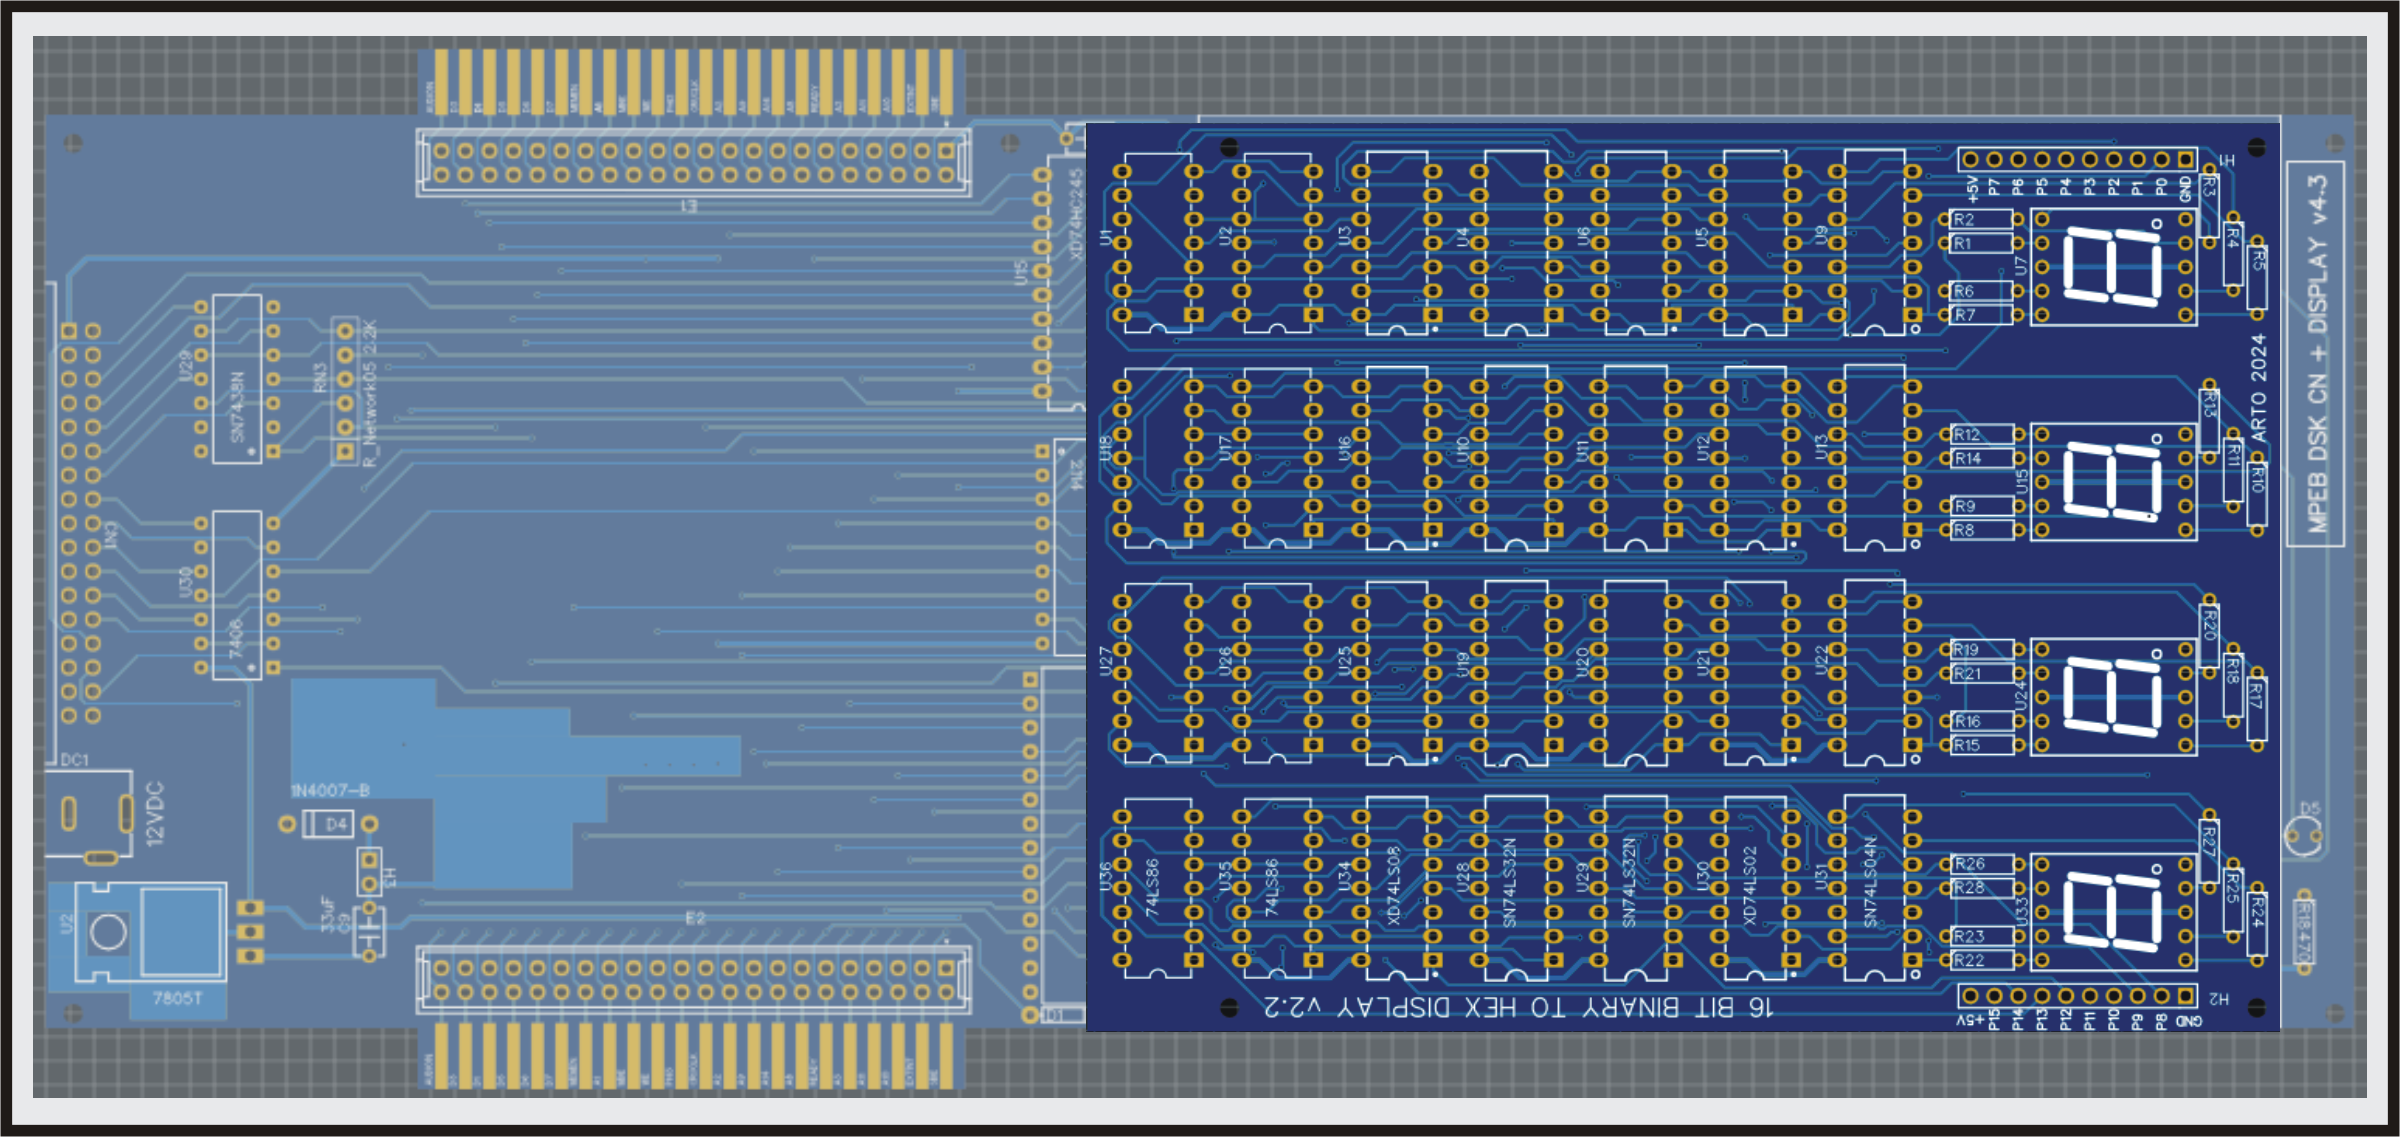The image size is (2400, 1137).
Task: Select the 74LS86 chip labeled U36
Action: pyautogui.click(x=1157, y=887)
